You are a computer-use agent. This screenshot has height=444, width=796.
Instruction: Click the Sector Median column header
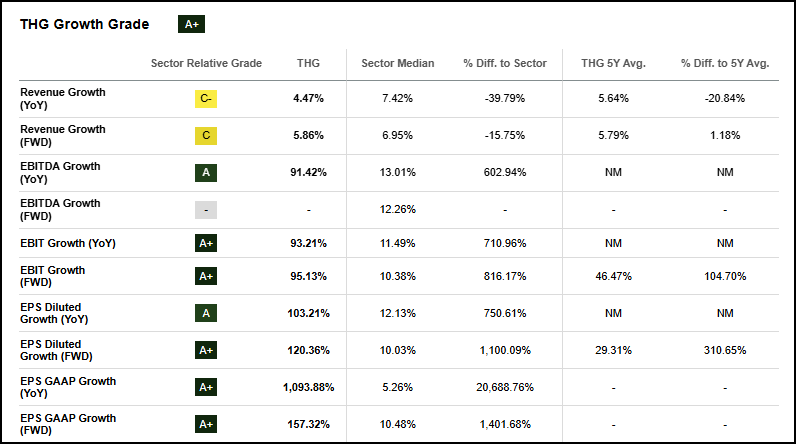pyautogui.click(x=398, y=63)
